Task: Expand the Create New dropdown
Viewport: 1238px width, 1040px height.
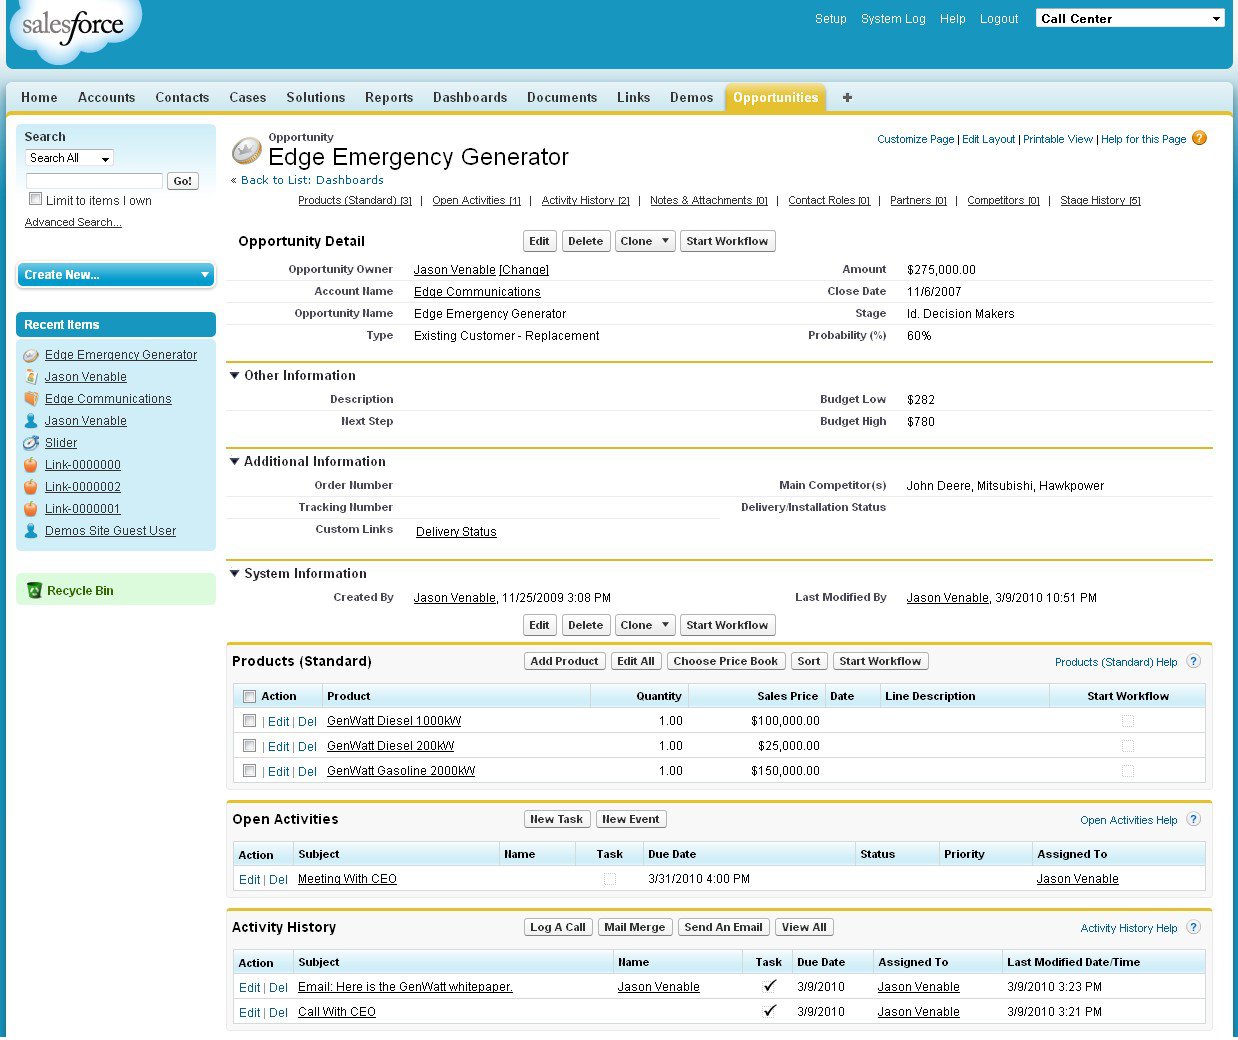Action: coord(116,275)
